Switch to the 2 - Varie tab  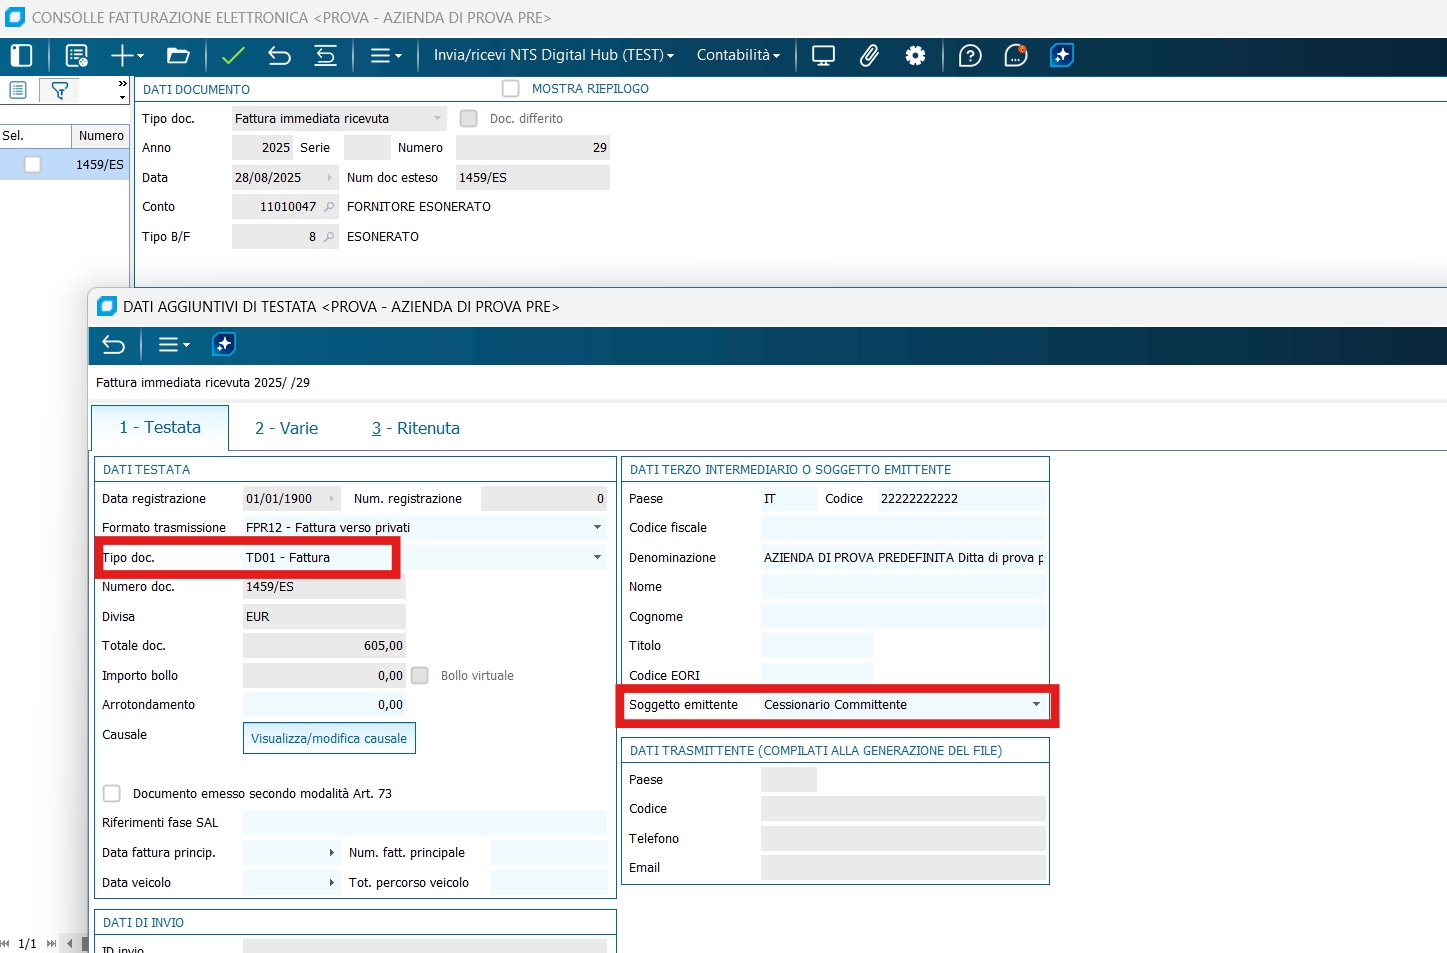point(286,428)
